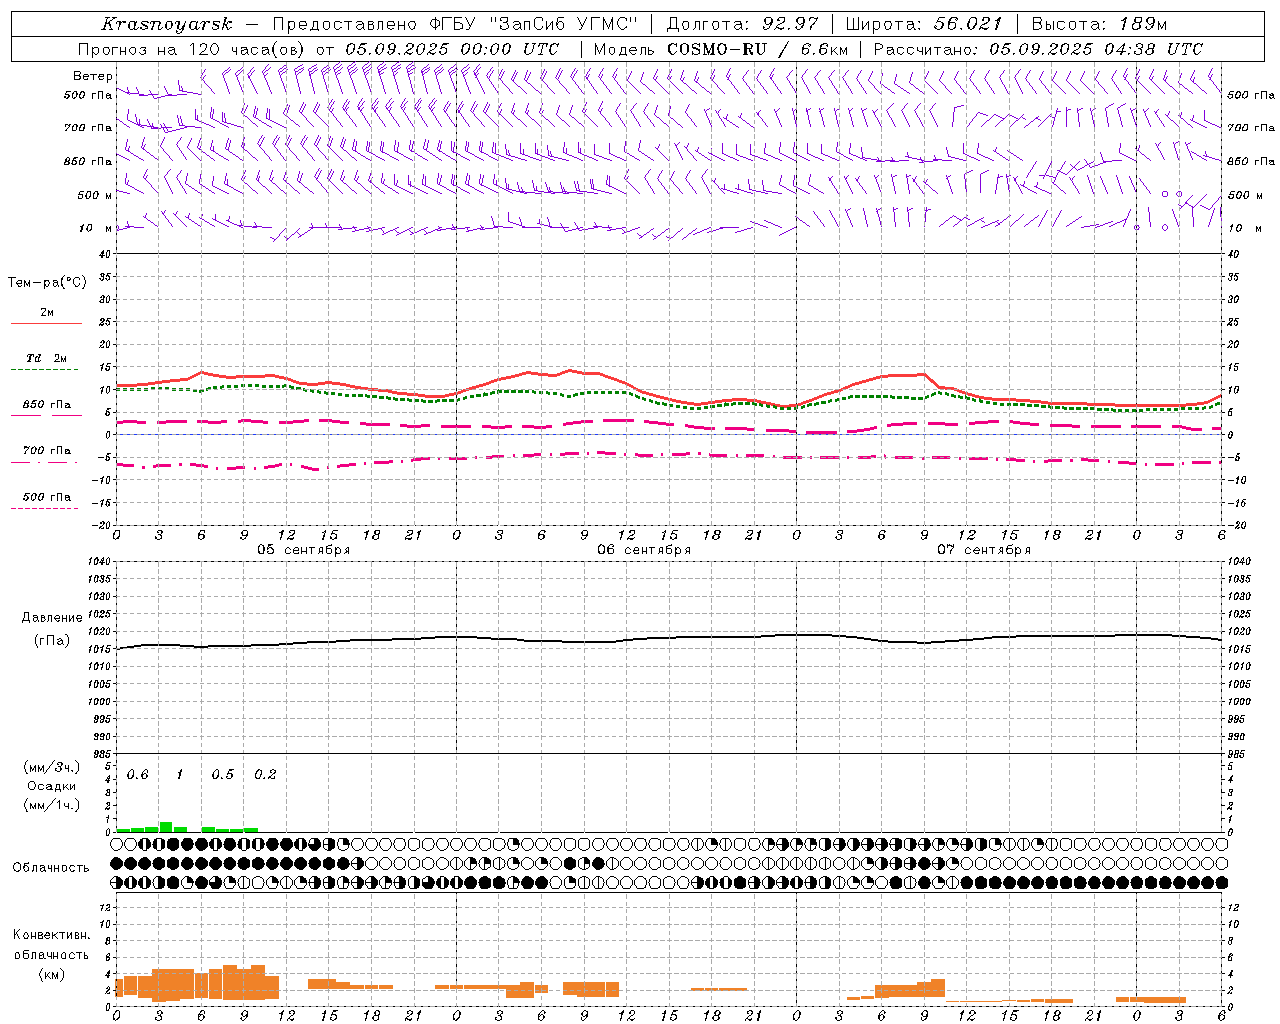Click the 'Облачность' cloudiness label
The image size is (1280, 1024).
pyautogui.click(x=51, y=868)
